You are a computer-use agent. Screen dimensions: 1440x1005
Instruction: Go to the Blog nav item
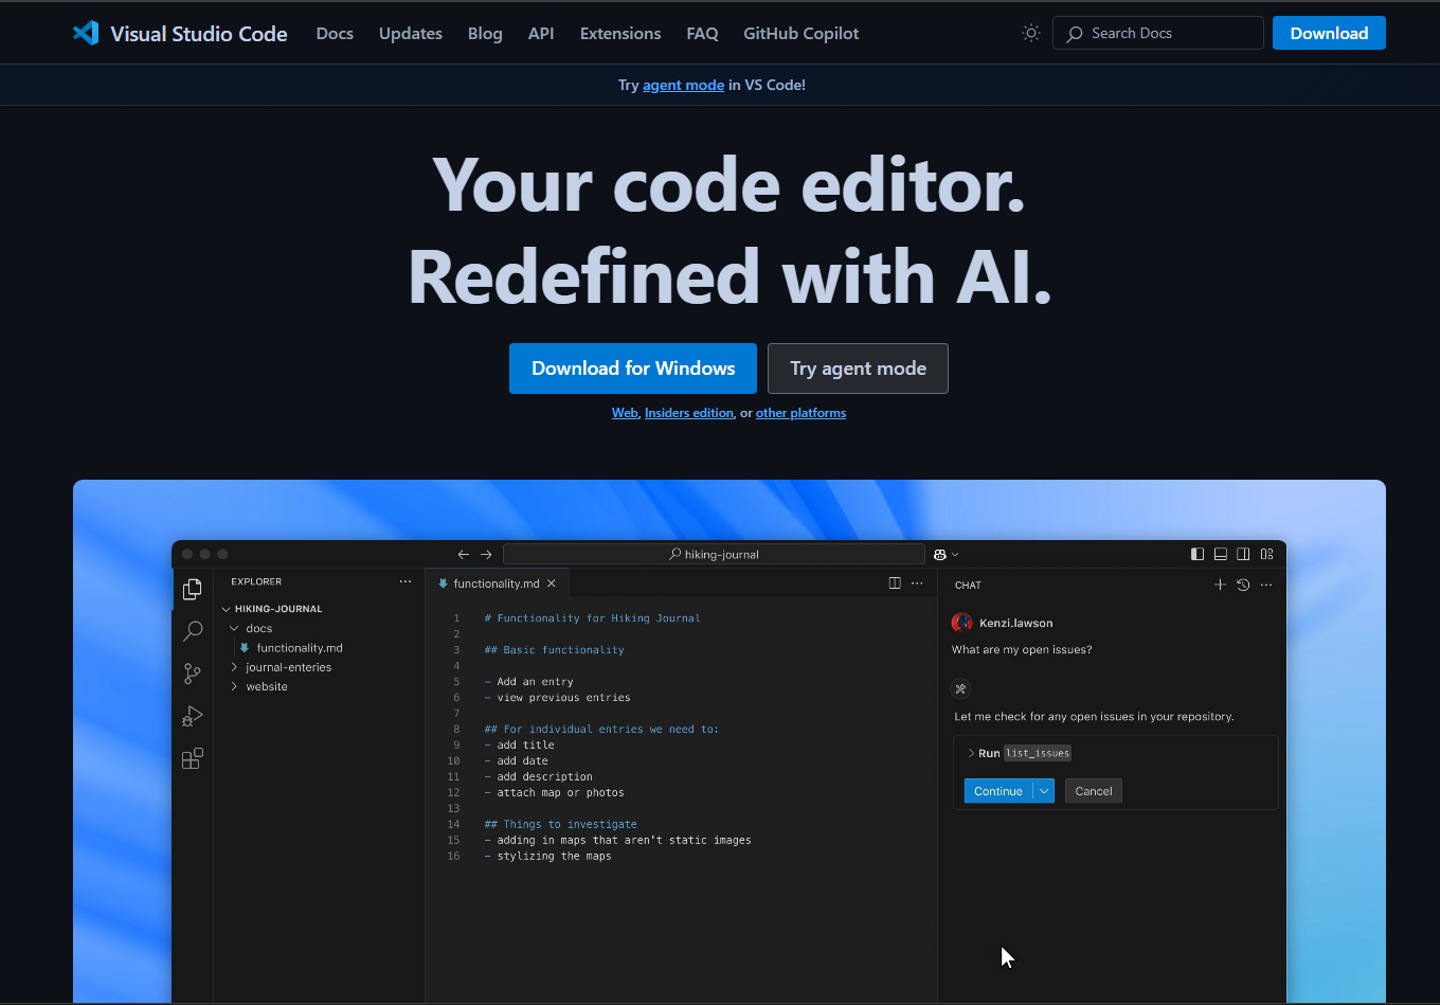click(485, 33)
